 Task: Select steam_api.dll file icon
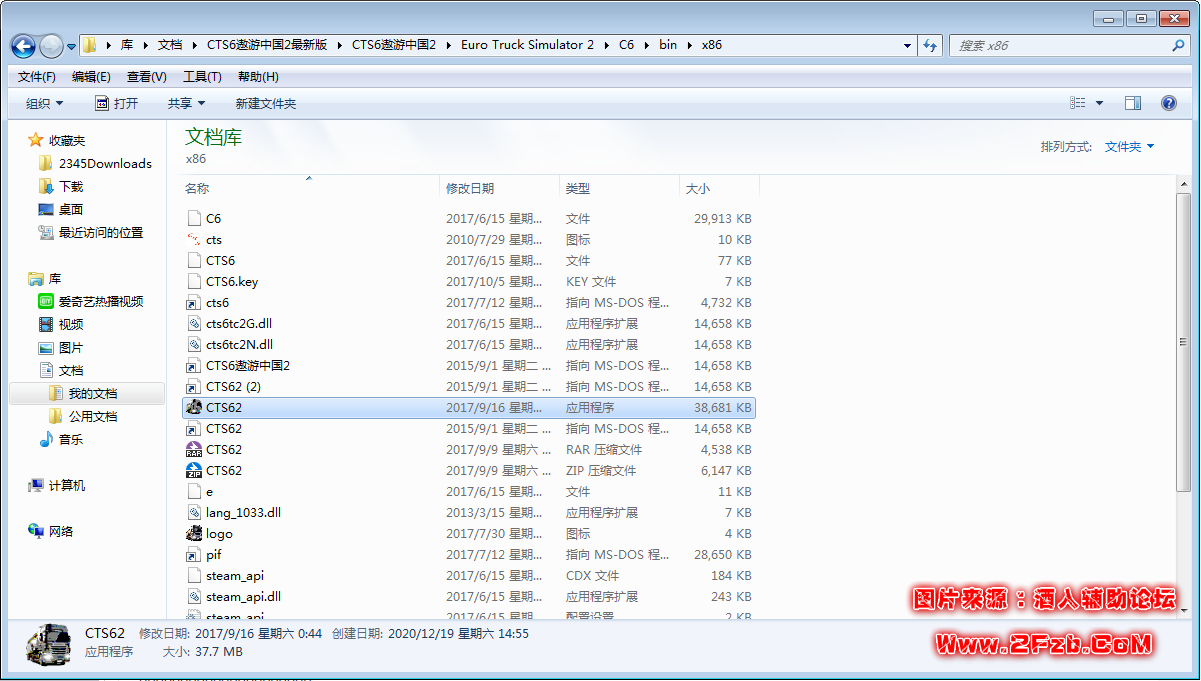pos(194,597)
